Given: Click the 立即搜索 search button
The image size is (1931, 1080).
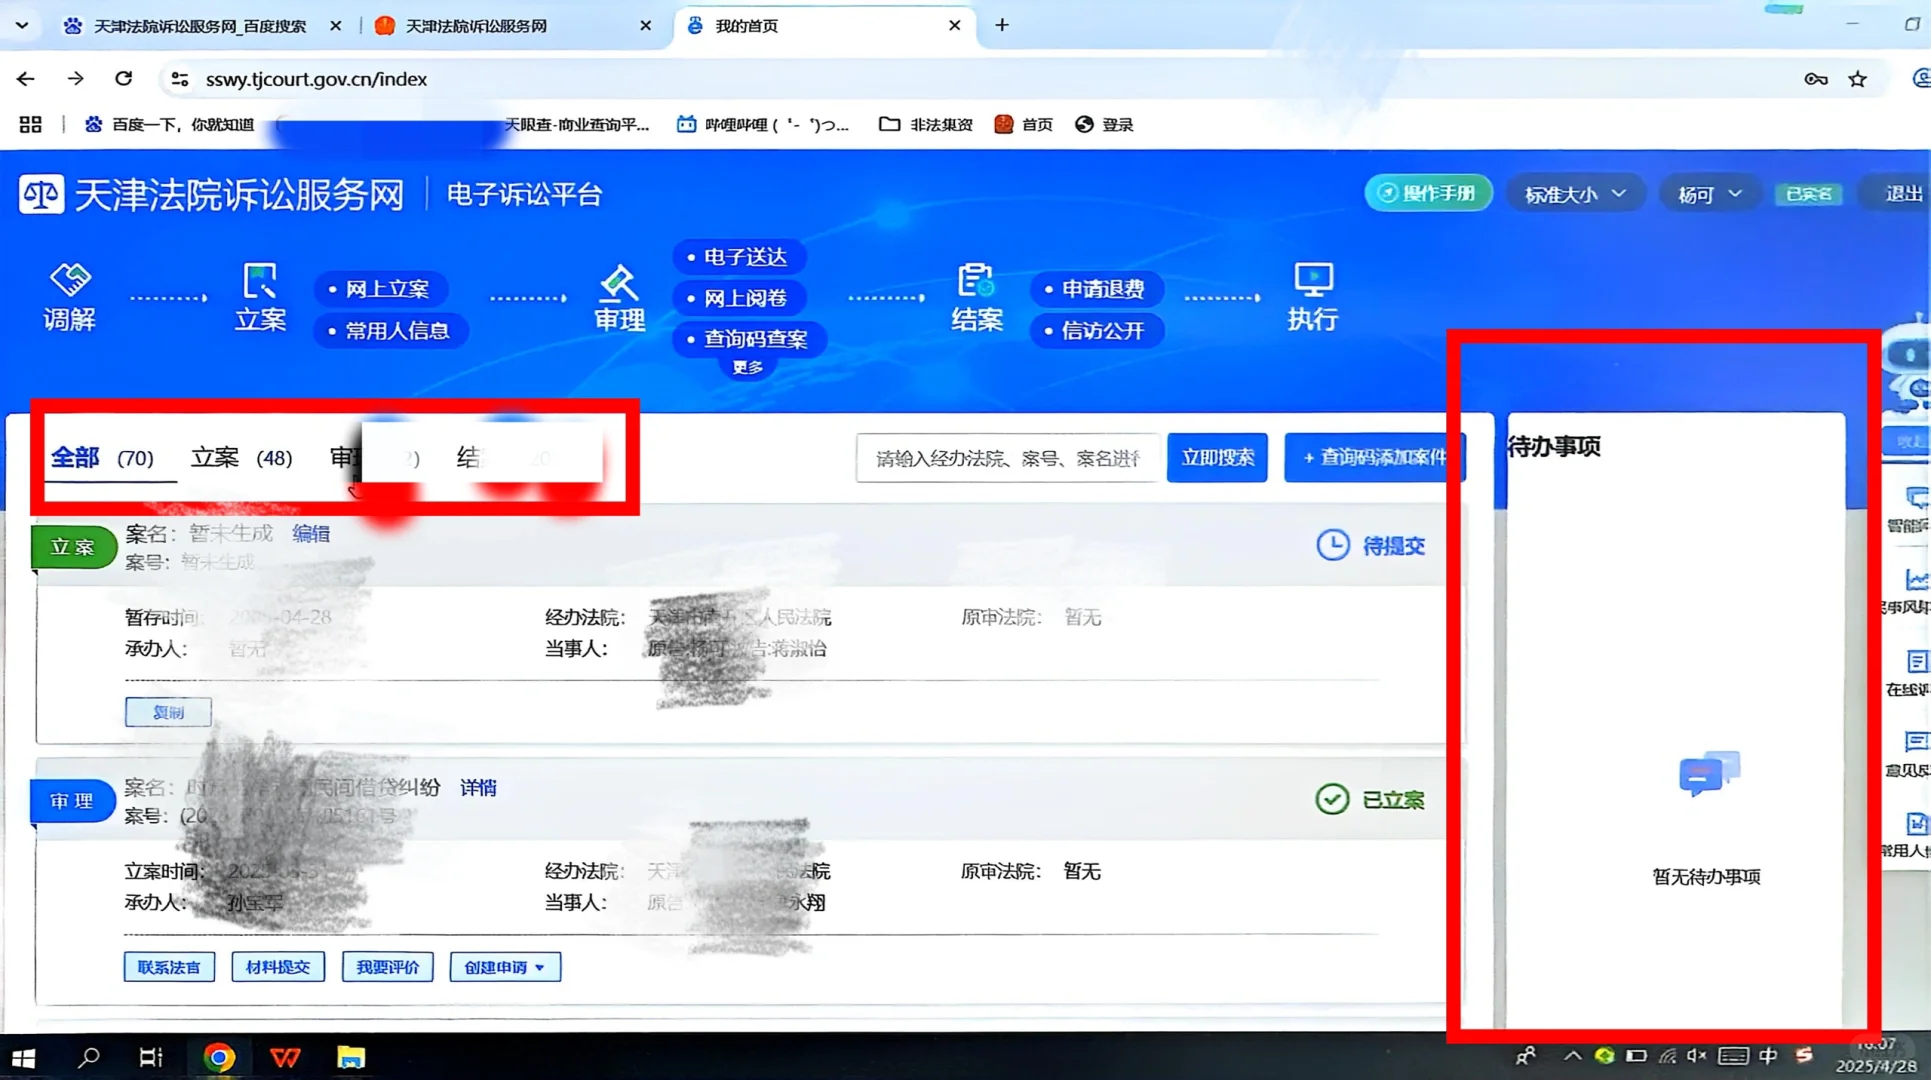Looking at the screenshot, I should click(1217, 457).
